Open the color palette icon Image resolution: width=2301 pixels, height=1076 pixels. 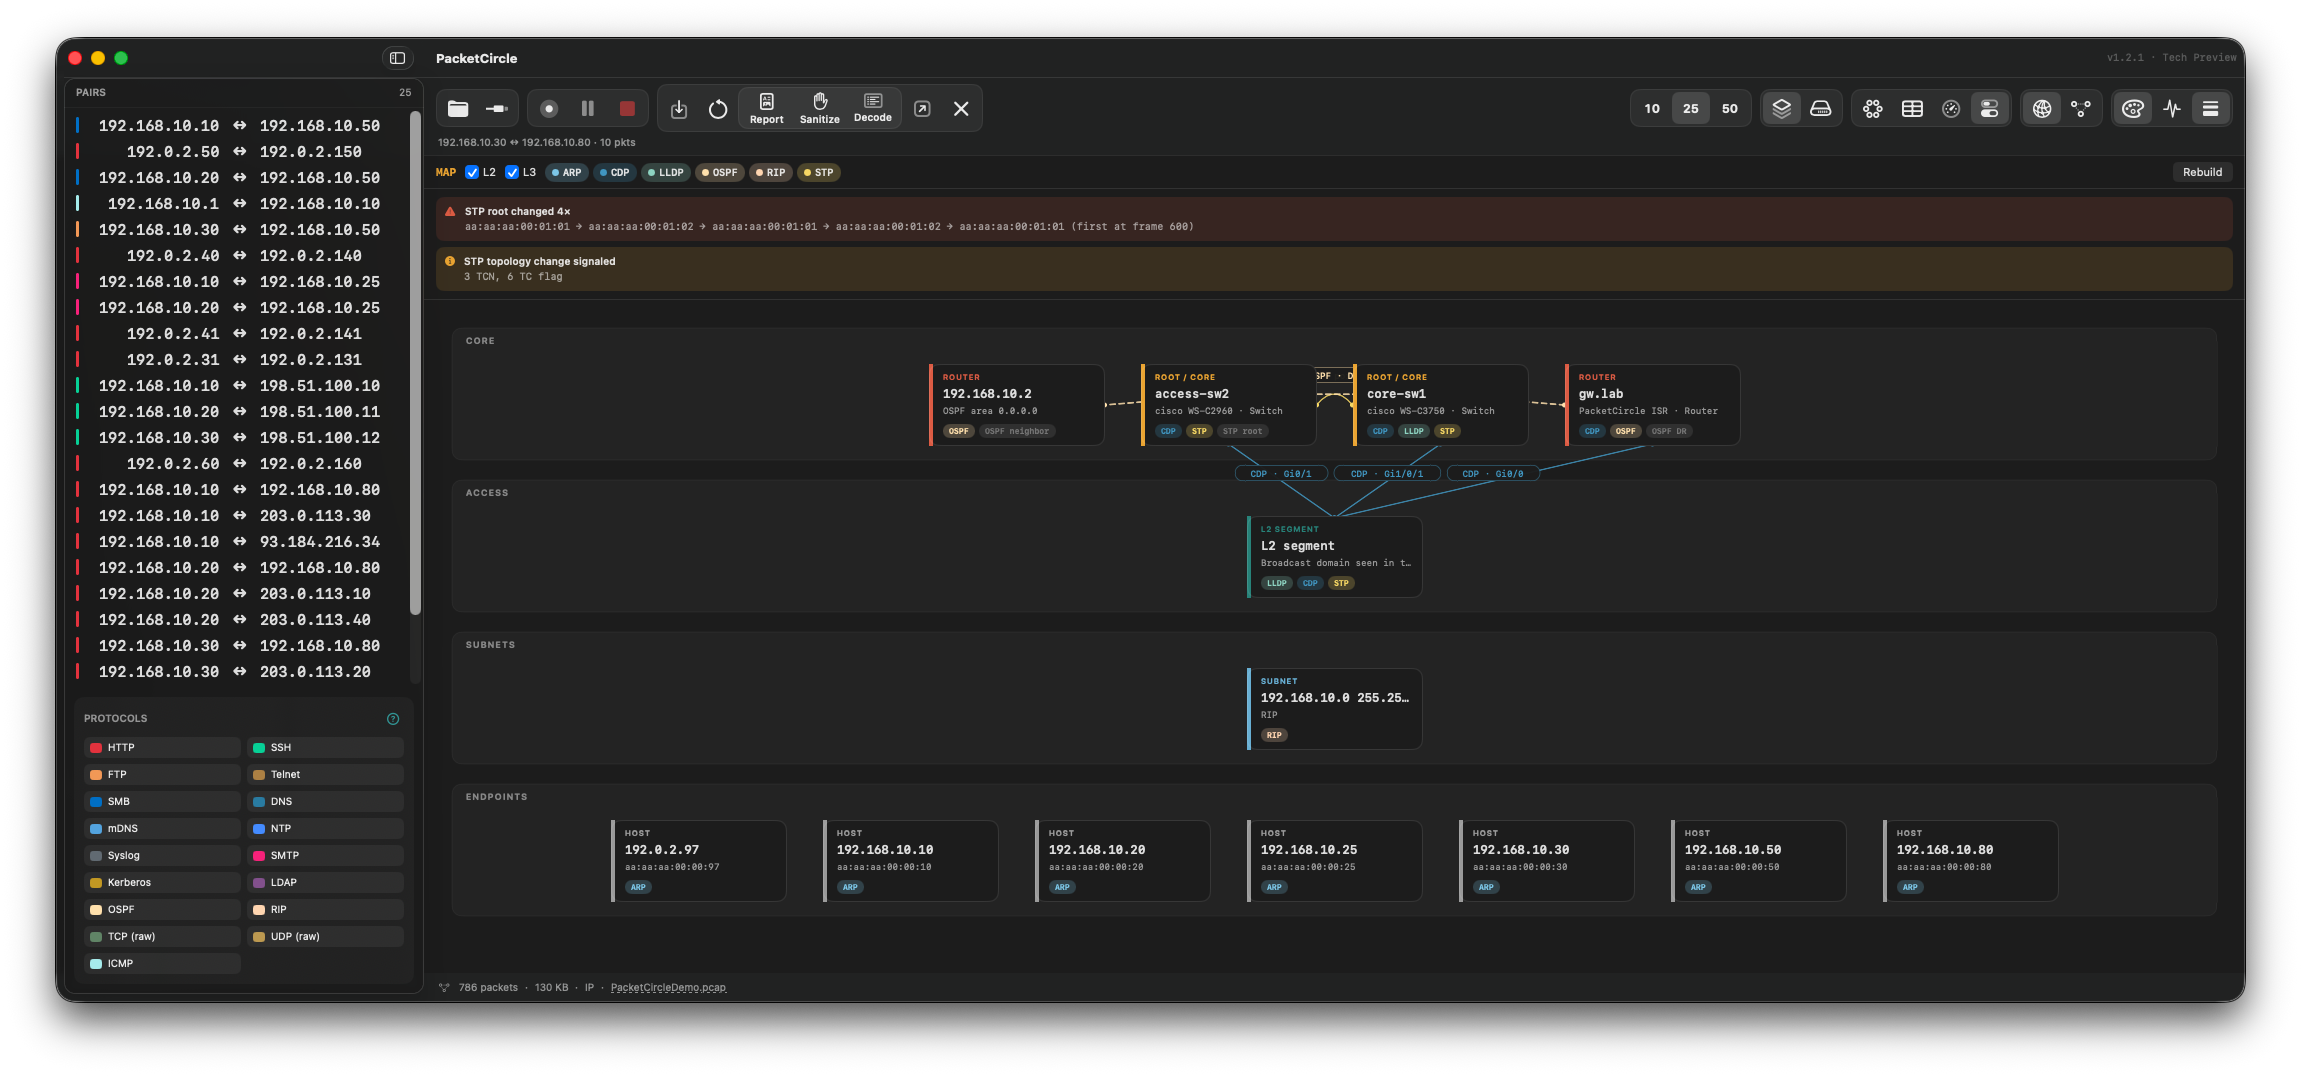pos(2133,108)
